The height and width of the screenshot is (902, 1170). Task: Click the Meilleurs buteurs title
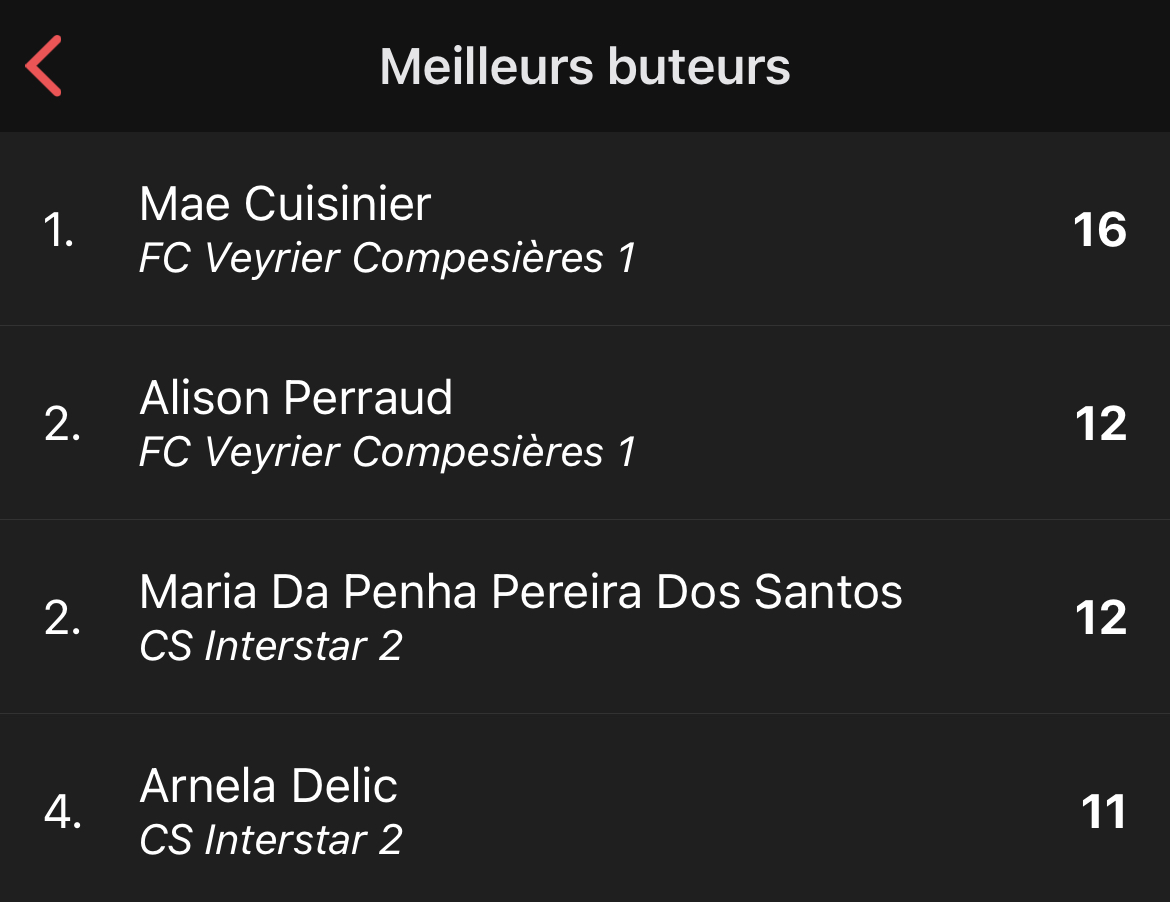pyautogui.click(x=585, y=67)
